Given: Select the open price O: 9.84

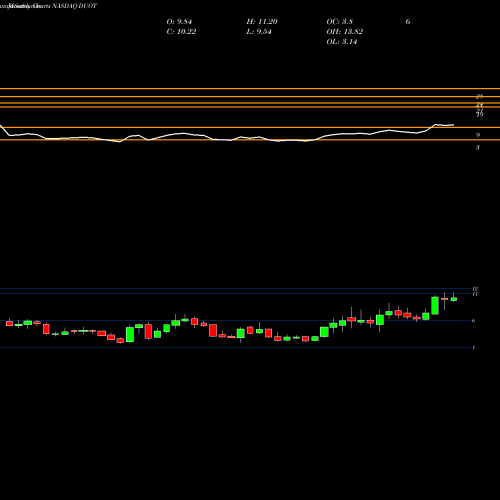Looking at the screenshot, I should point(179,22).
